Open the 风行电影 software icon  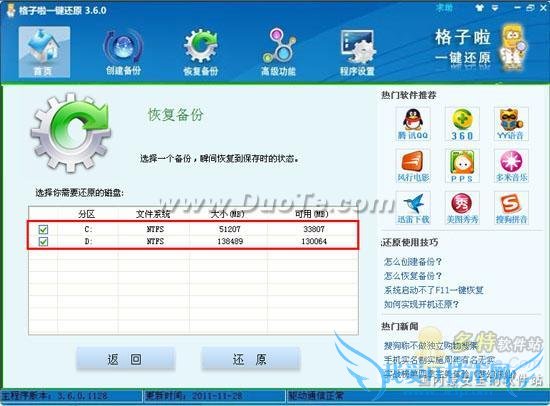(x=413, y=166)
